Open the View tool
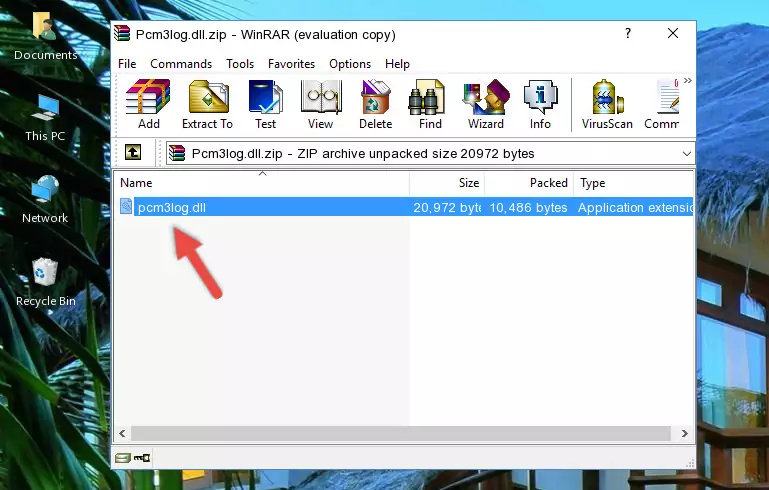 [x=321, y=104]
